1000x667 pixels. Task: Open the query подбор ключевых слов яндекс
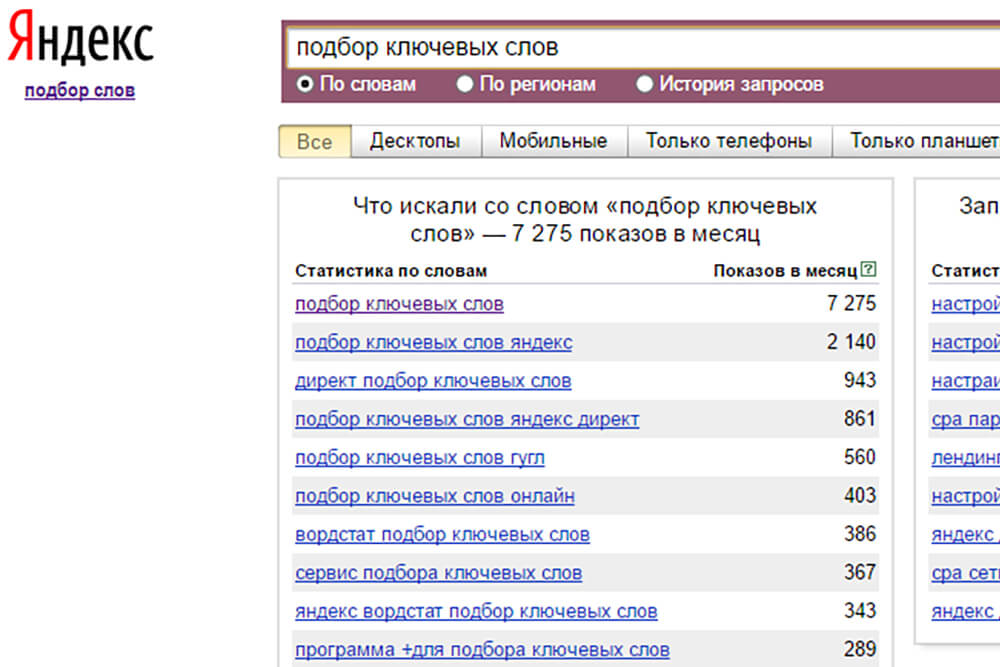coord(434,342)
